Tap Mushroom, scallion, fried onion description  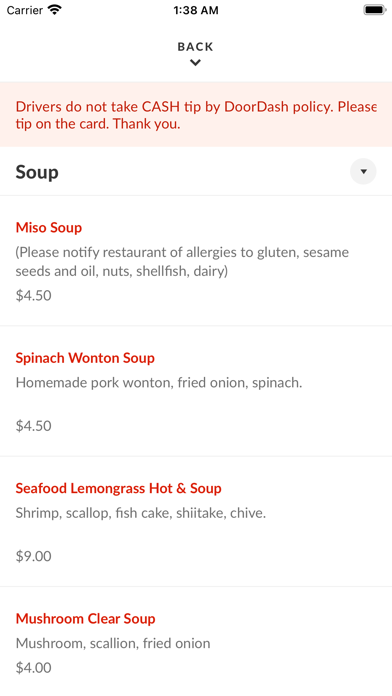(x=113, y=643)
